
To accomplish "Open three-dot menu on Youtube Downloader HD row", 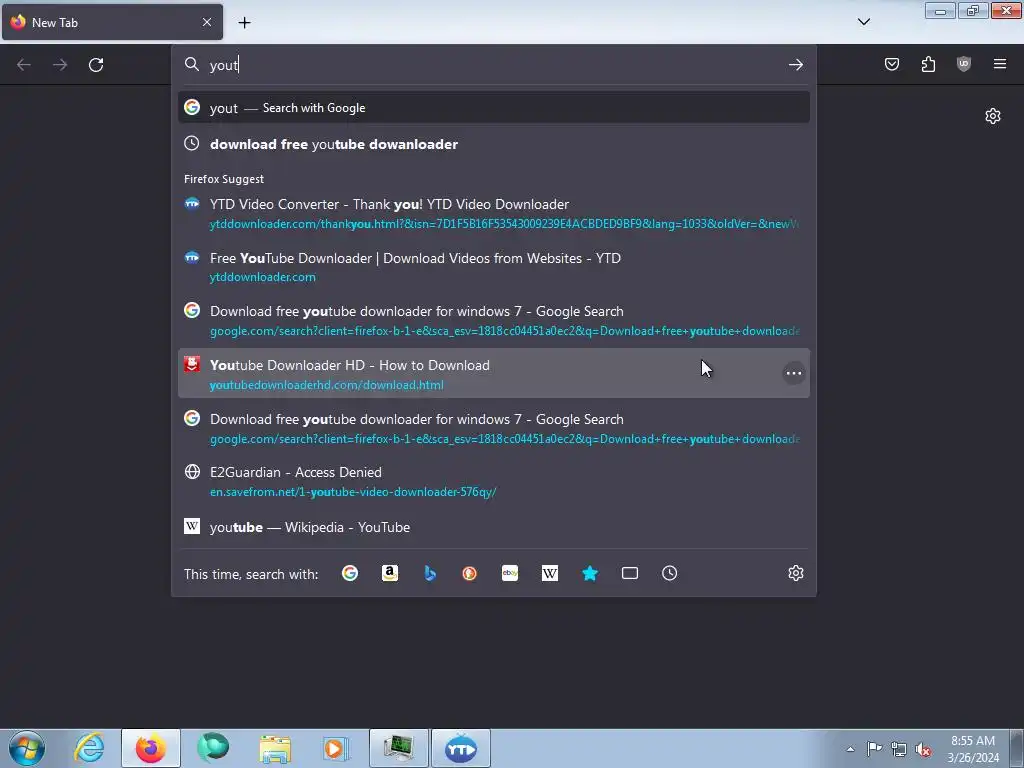I will click(x=793, y=373).
